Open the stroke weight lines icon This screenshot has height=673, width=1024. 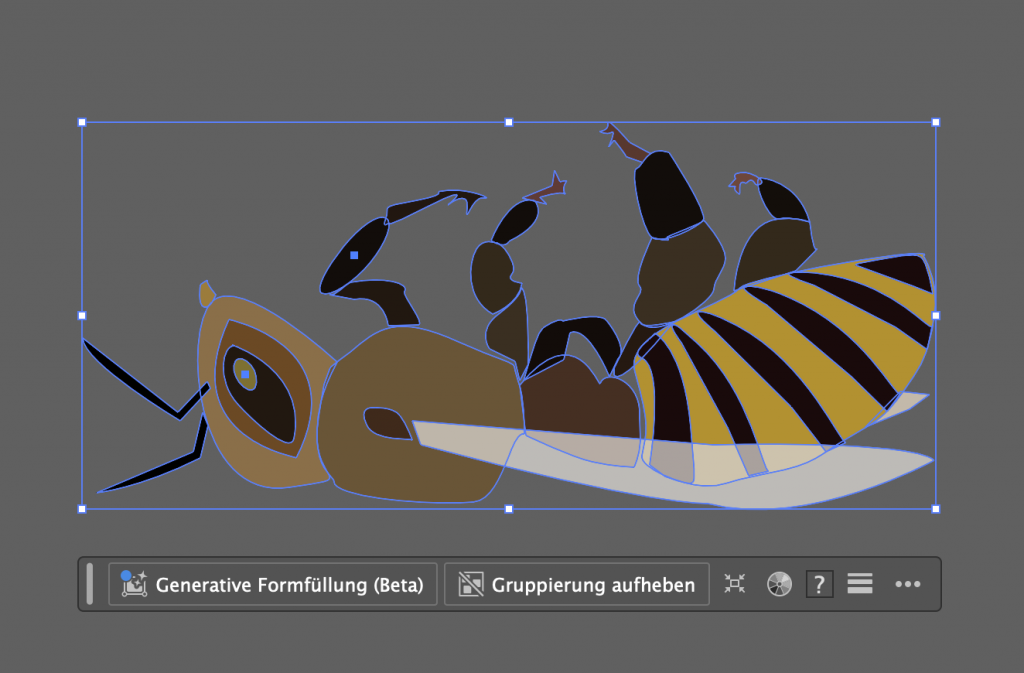pyautogui.click(x=860, y=584)
